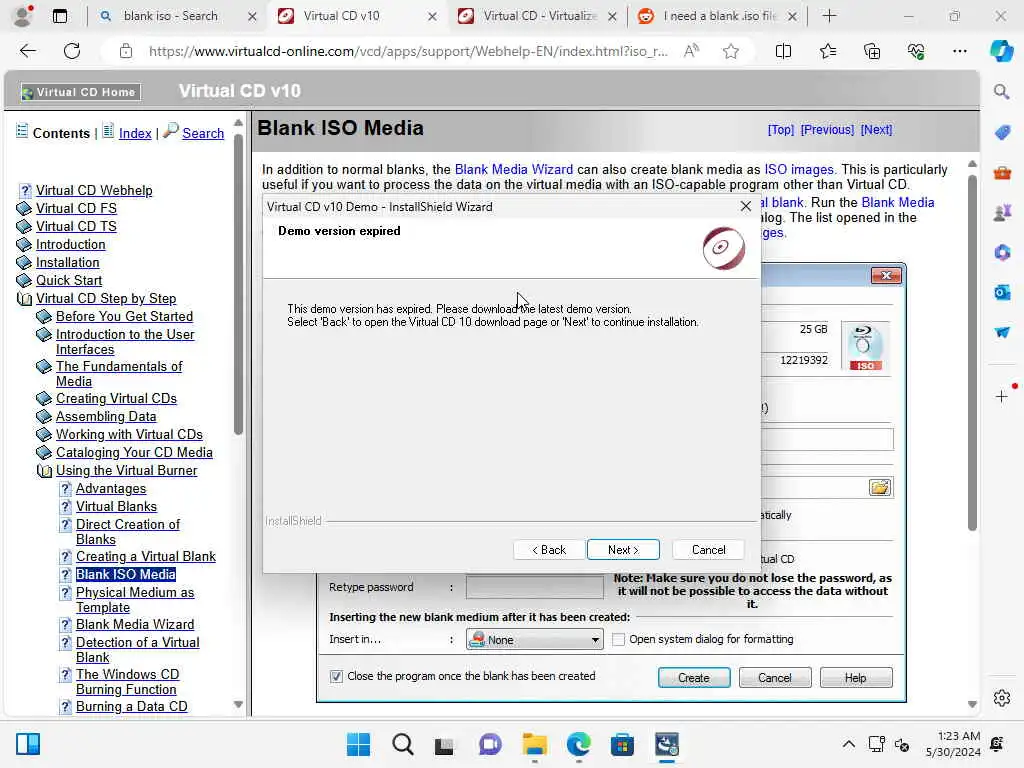Open the Search tab in help
Image resolution: width=1024 pixels, height=768 pixels.
(x=202, y=133)
